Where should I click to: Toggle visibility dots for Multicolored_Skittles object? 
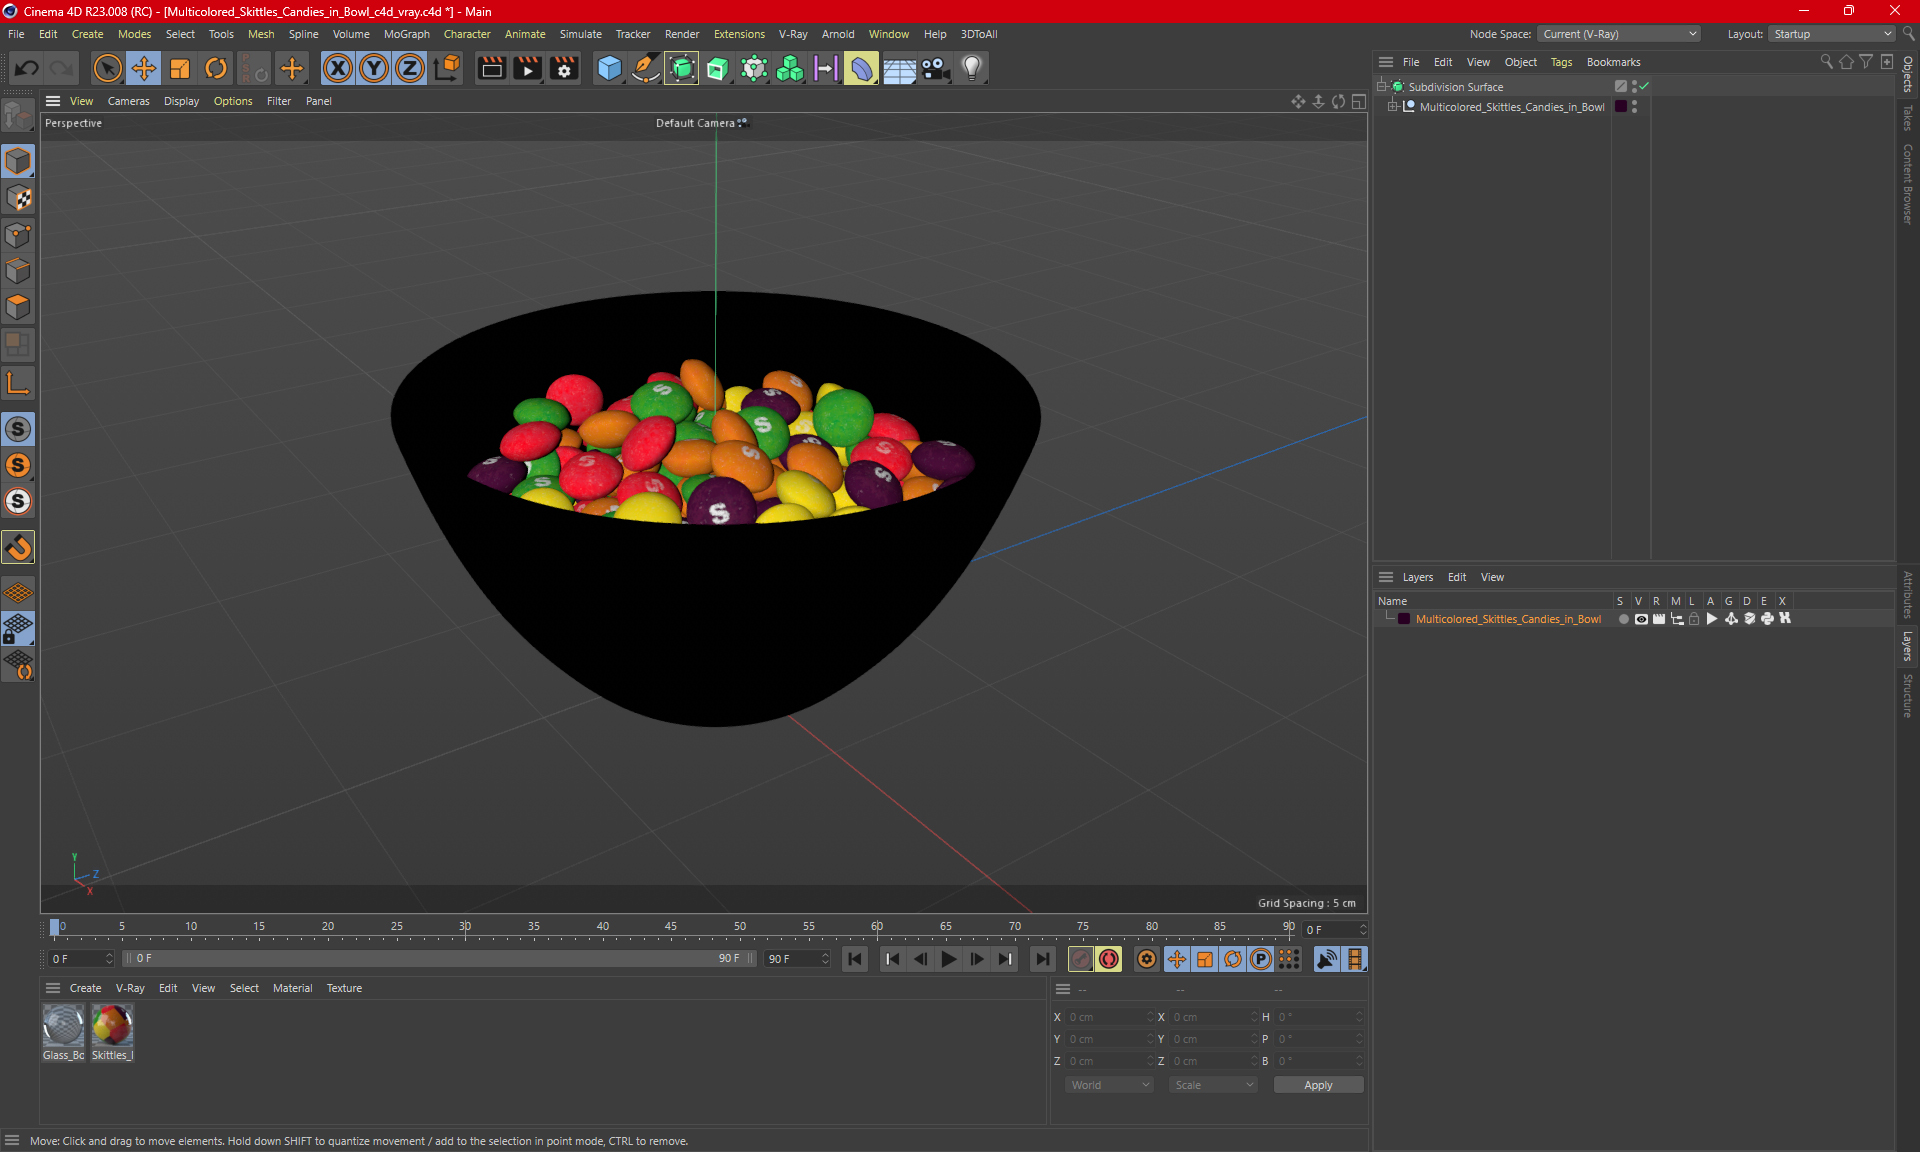(1634, 106)
